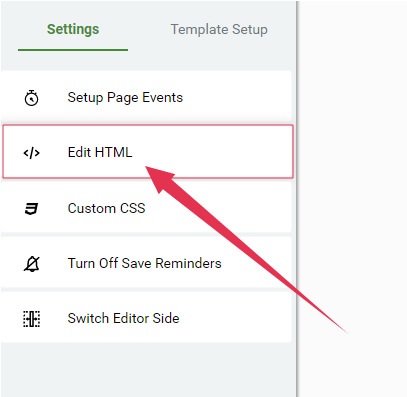Switch to the Settings tab
This screenshot has width=407, height=397.
[x=73, y=29]
